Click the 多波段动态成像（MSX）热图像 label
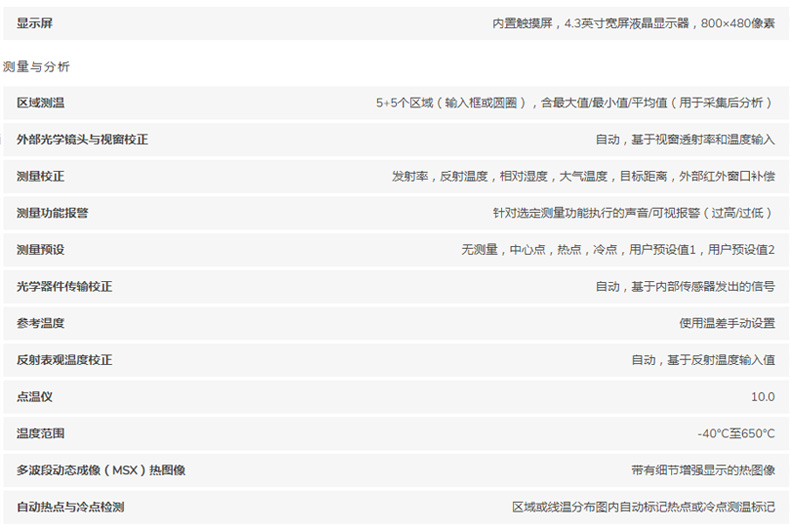 [101, 470]
